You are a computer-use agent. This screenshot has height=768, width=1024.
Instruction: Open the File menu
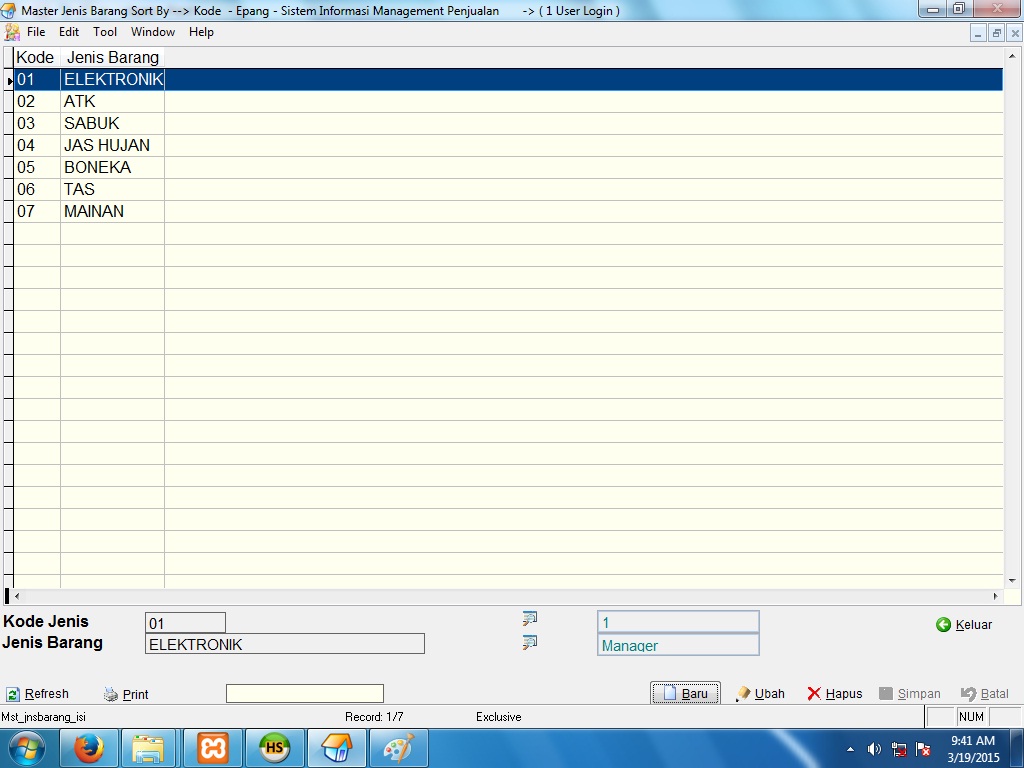(36, 32)
